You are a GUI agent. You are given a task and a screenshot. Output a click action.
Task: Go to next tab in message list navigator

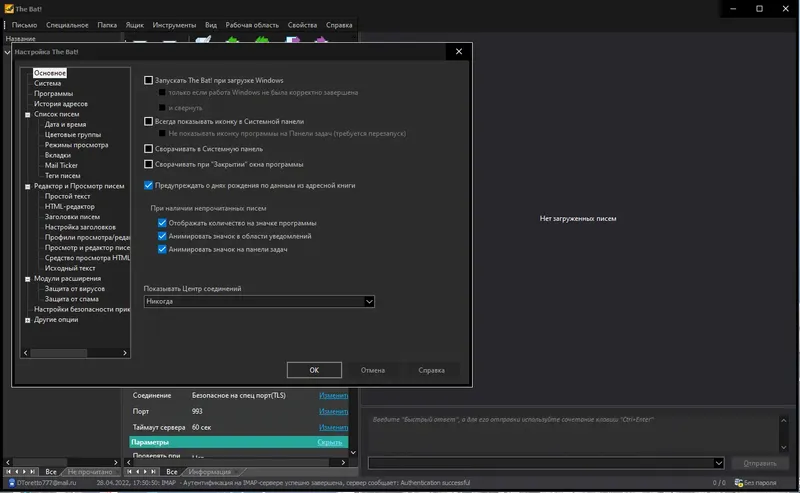coord(145,472)
